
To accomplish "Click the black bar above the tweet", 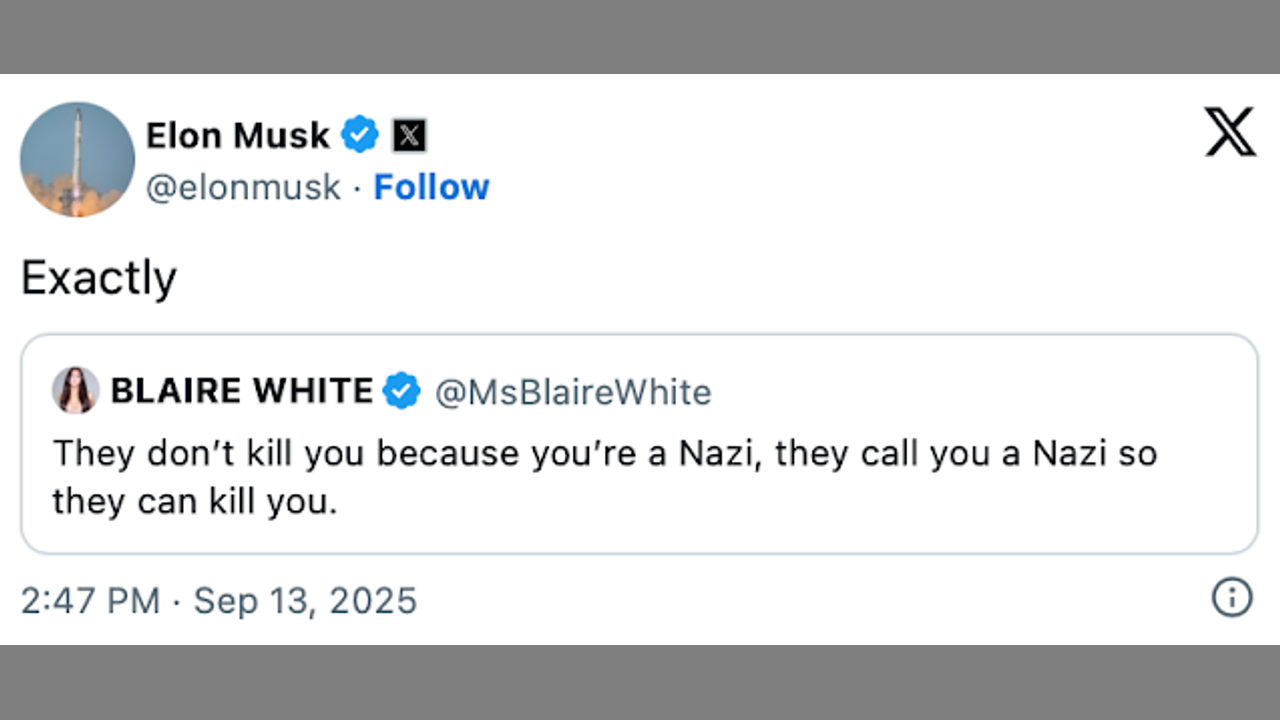I will (x=640, y=36).
